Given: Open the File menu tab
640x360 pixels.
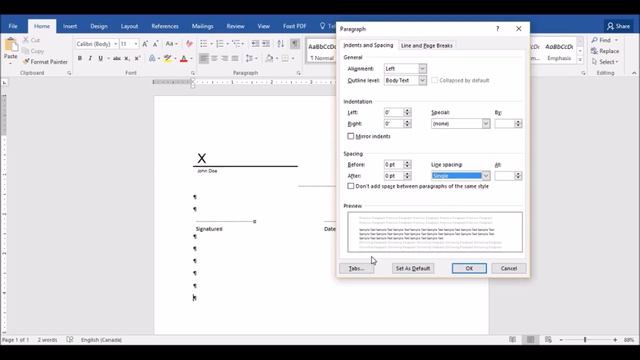Looking at the screenshot, I should coord(13,26).
